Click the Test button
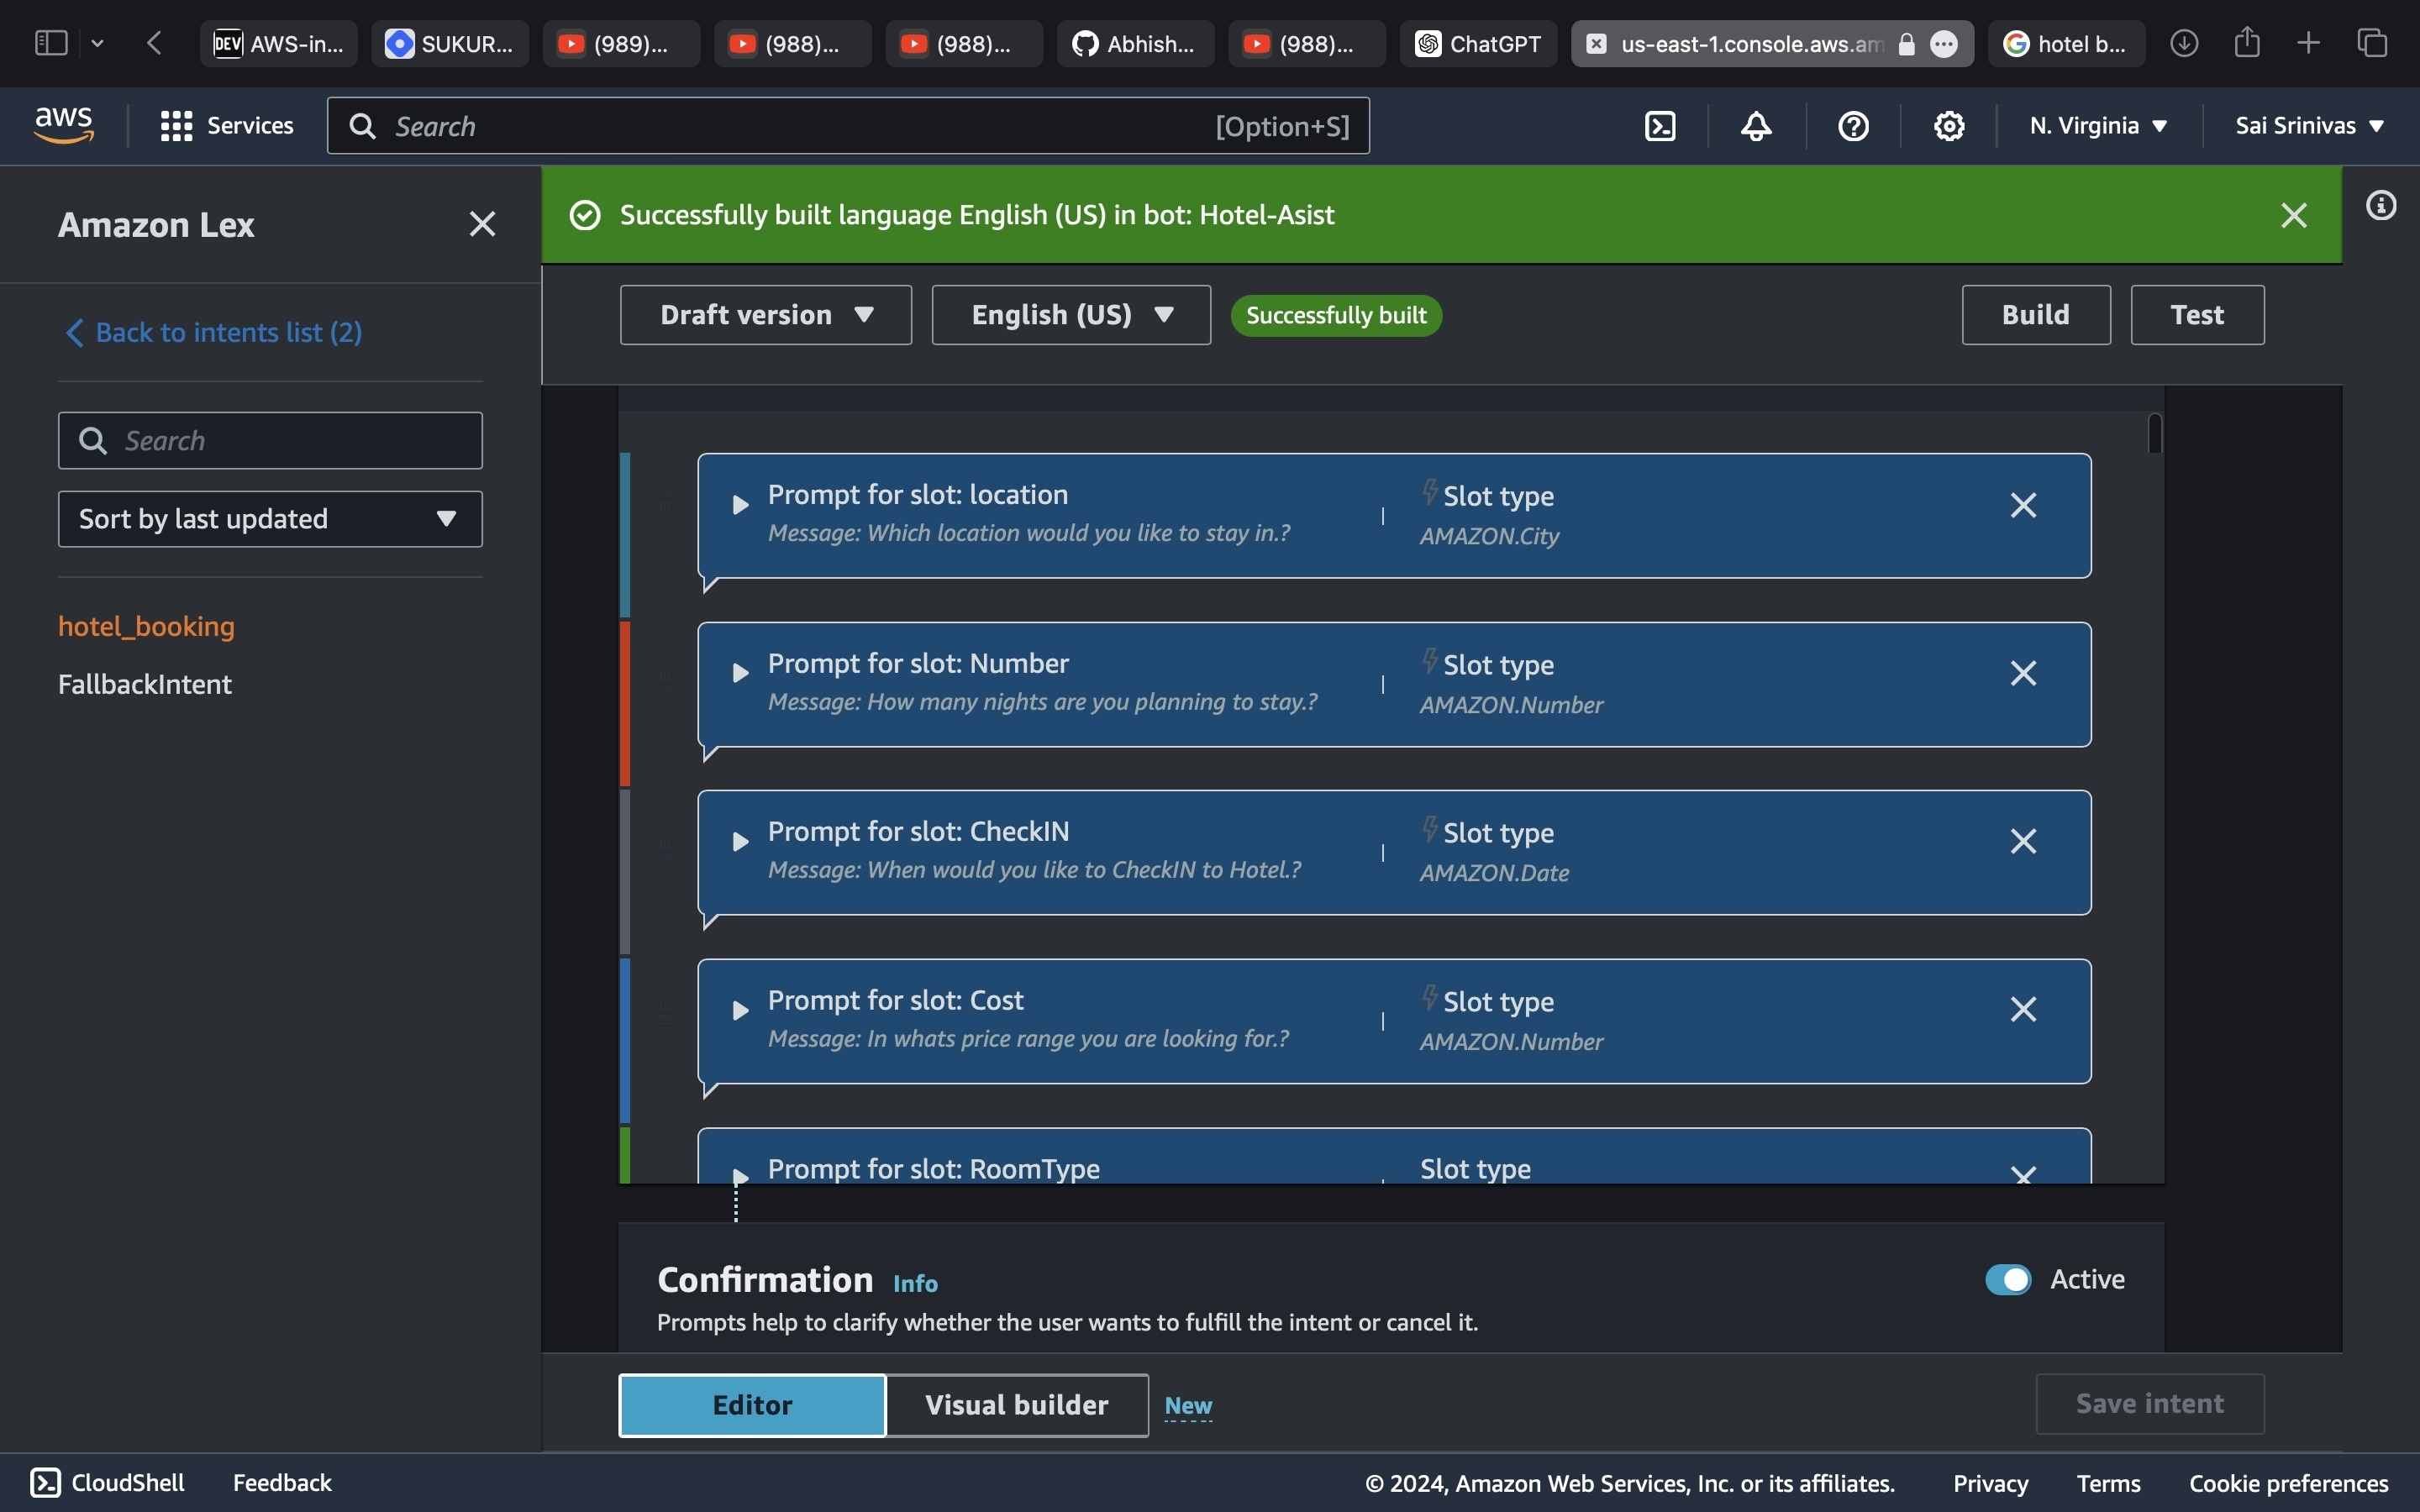2420x1512 pixels. tap(2196, 315)
